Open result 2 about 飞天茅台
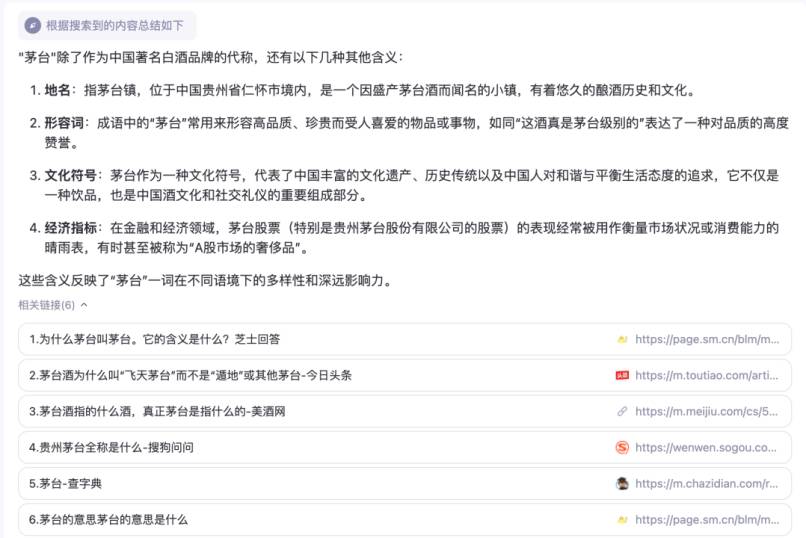This screenshot has width=806, height=538. pos(190,375)
